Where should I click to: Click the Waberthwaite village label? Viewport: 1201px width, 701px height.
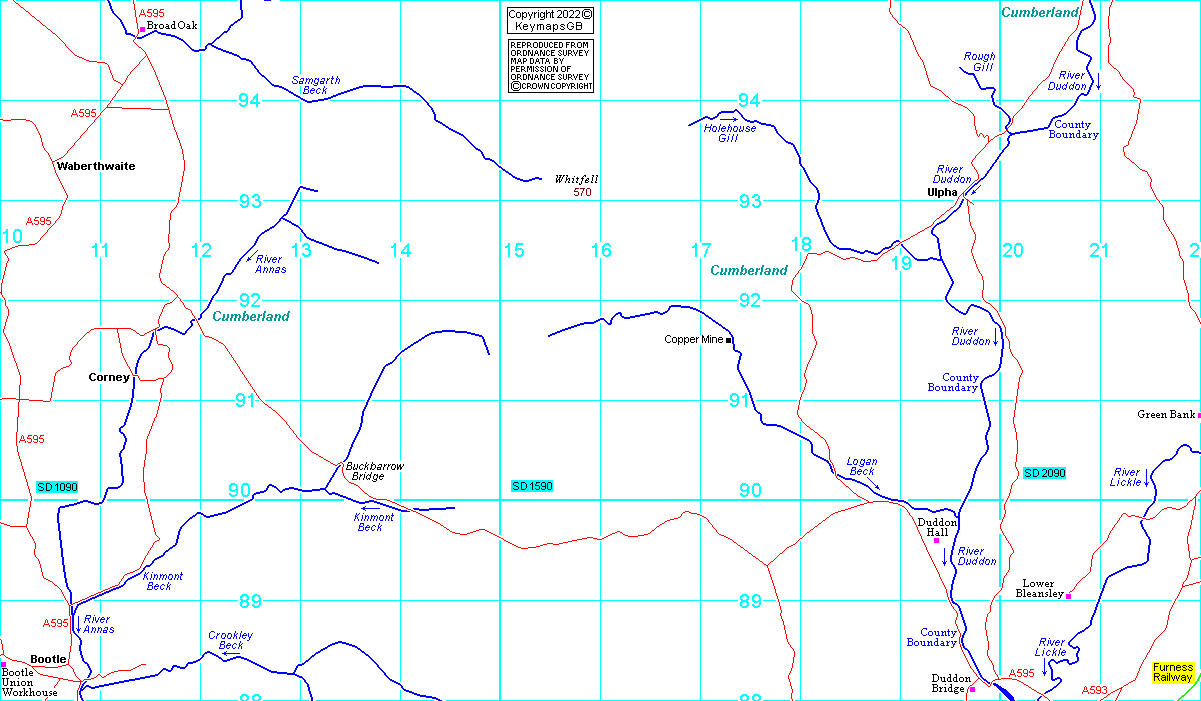coord(96,166)
